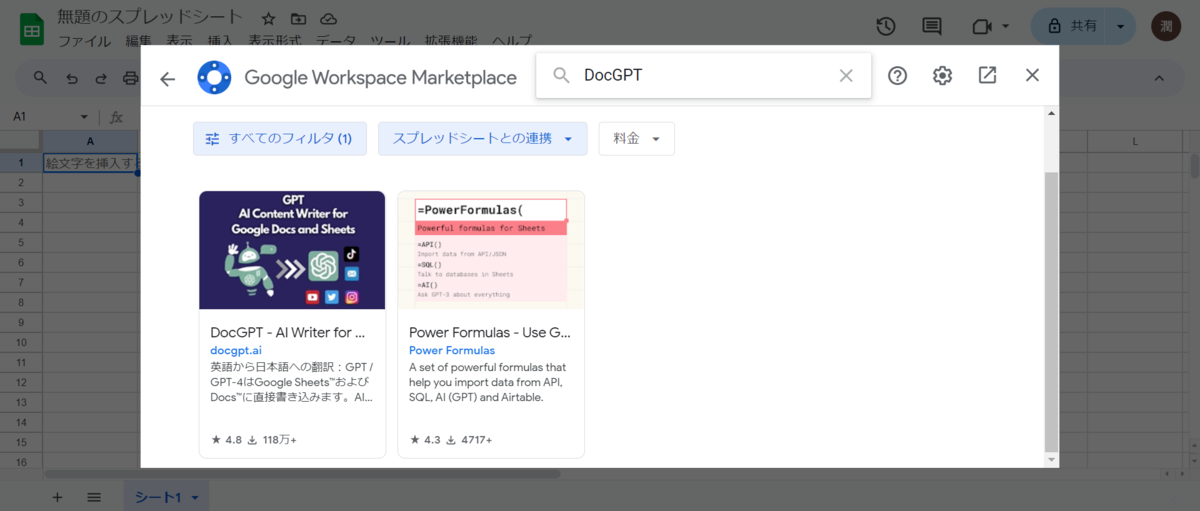Undo the last action in Sheets
Image resolution: width=1200 pixels, height=511 pixels.
[71, 78]
